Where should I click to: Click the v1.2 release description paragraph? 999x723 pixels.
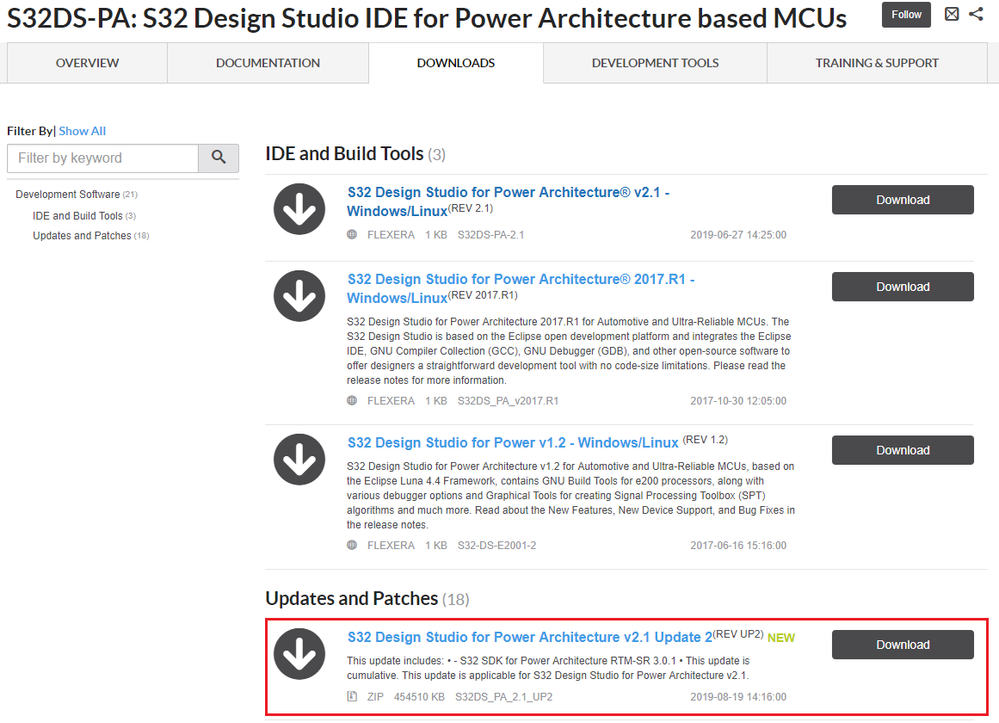[x=571, y=496]
